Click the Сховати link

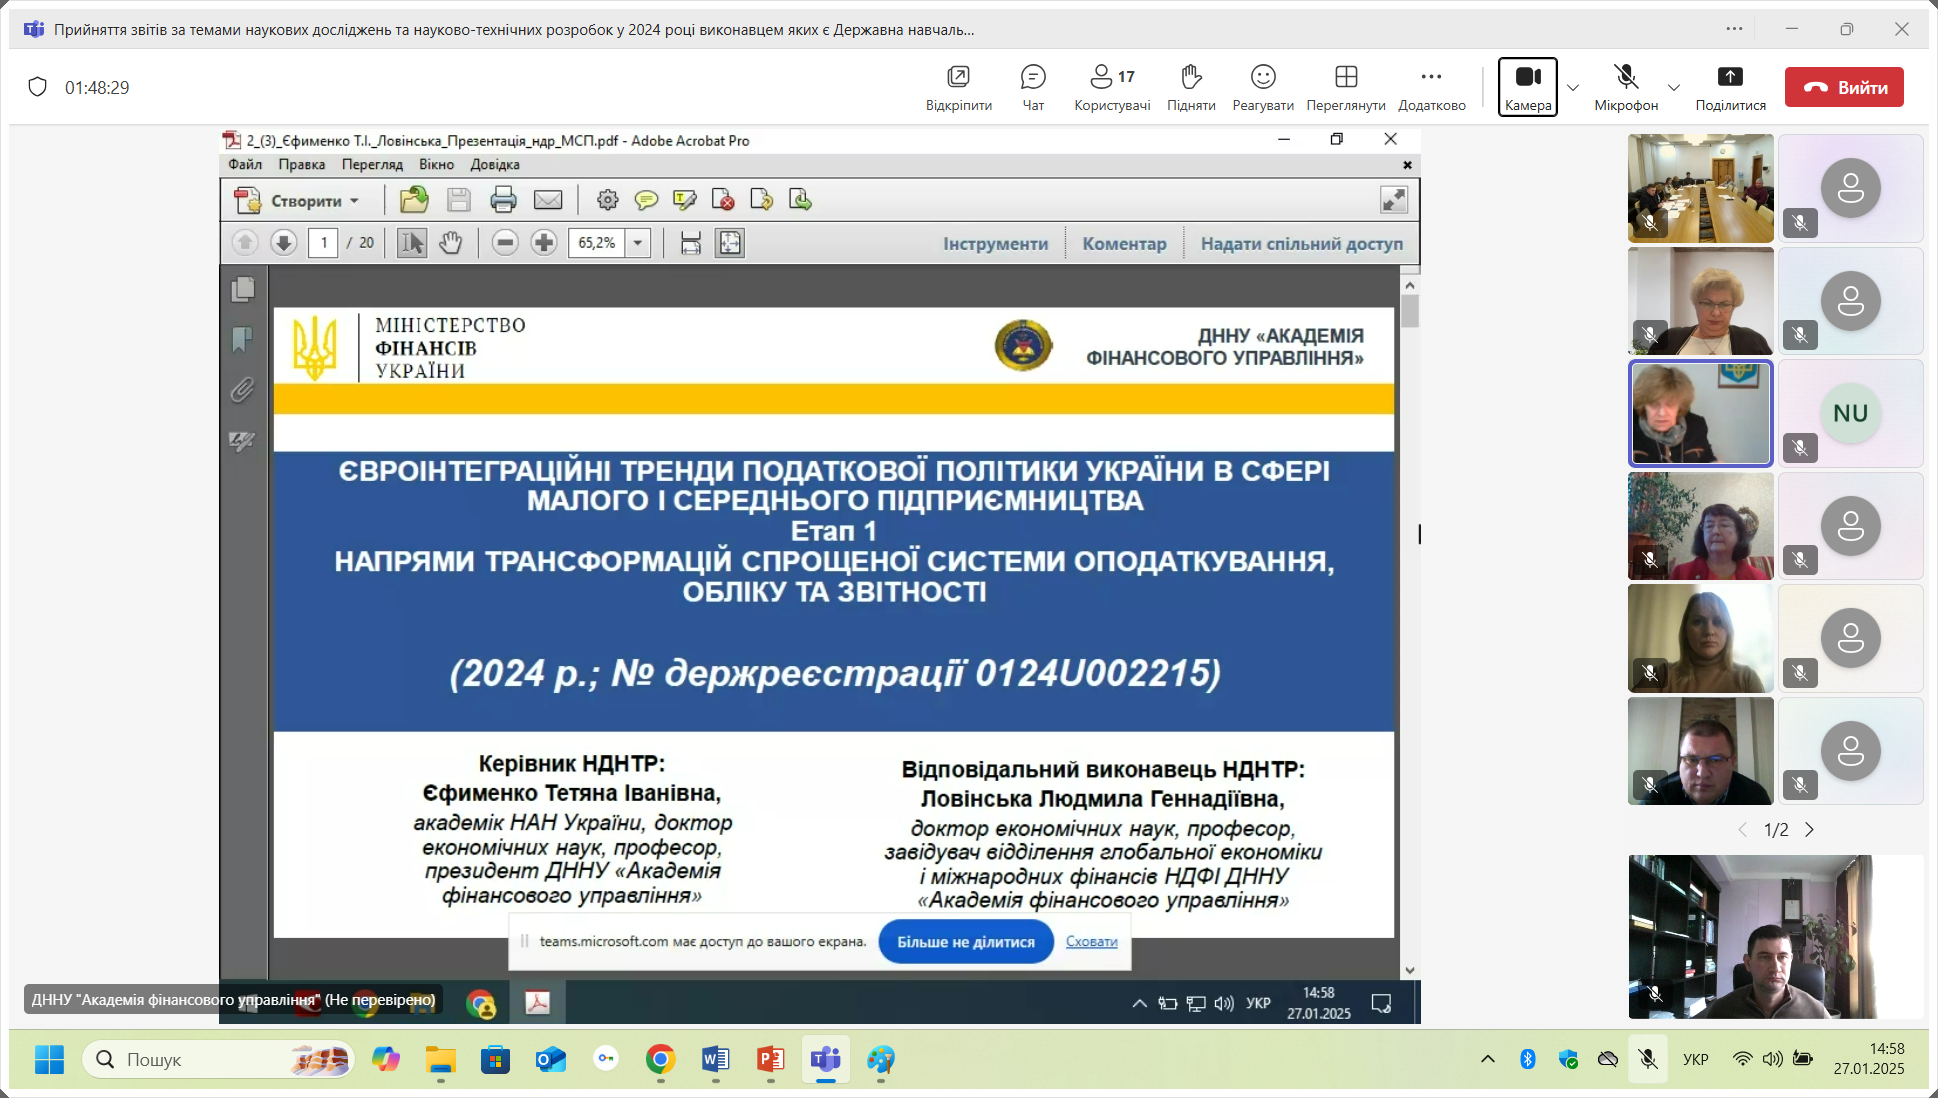[x=1092, y=942]
